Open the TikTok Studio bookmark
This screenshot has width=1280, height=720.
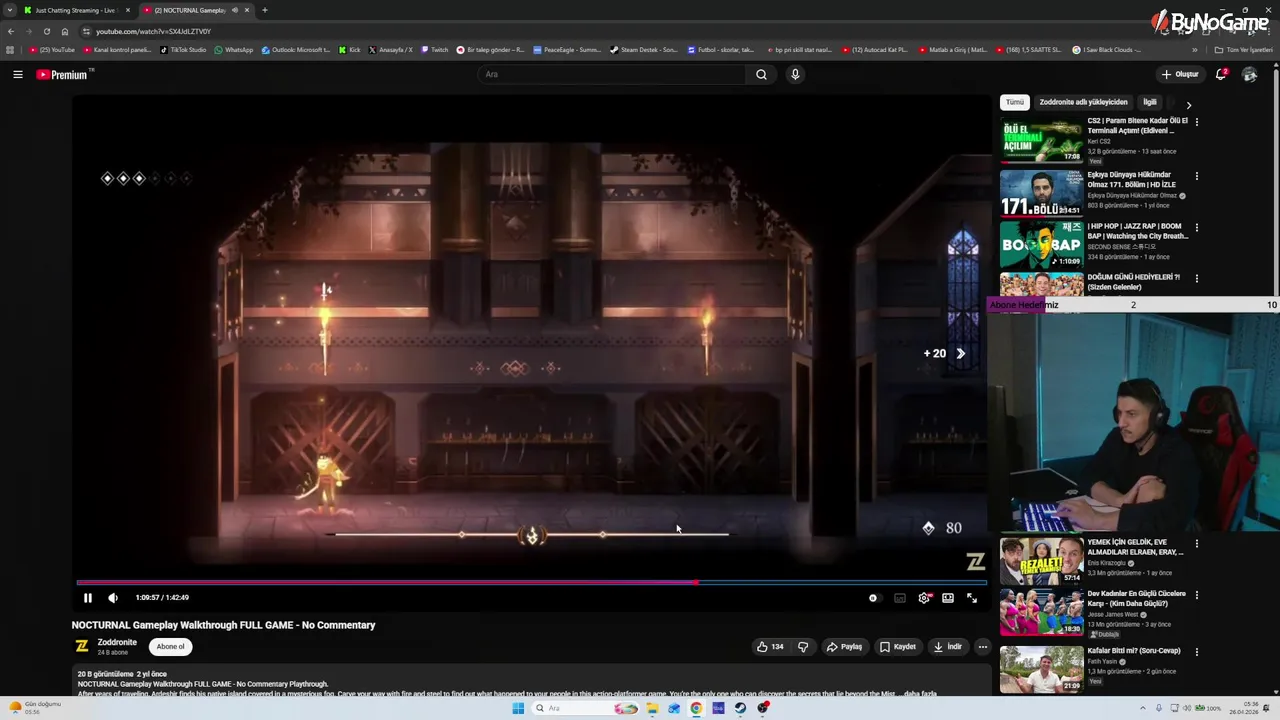point(184,49)
